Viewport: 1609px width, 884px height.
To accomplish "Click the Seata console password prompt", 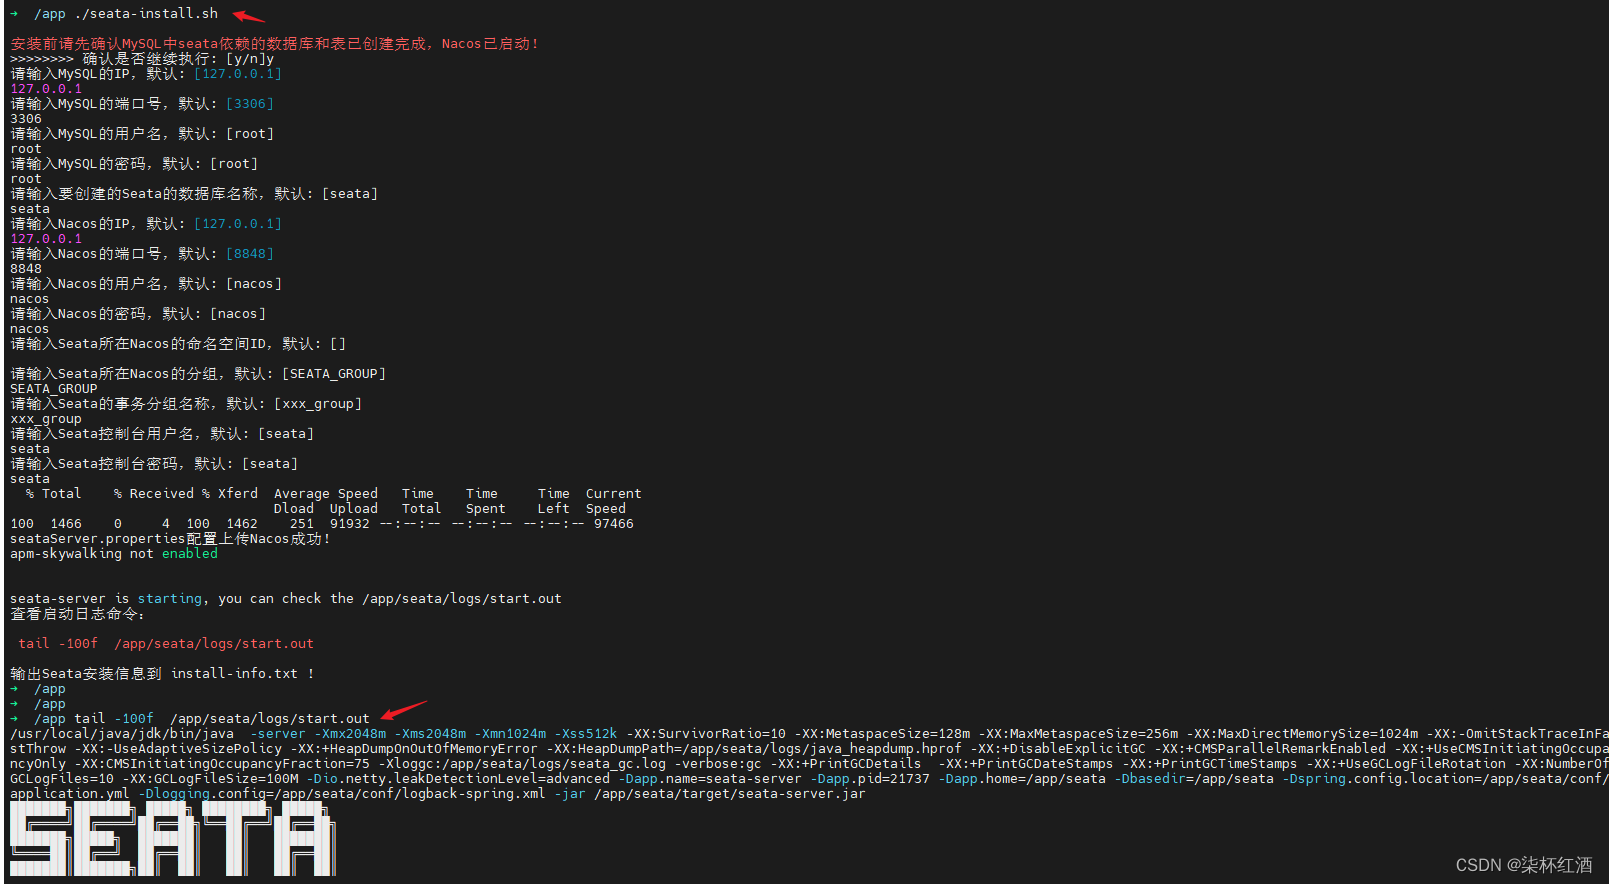I will [154, 463].
